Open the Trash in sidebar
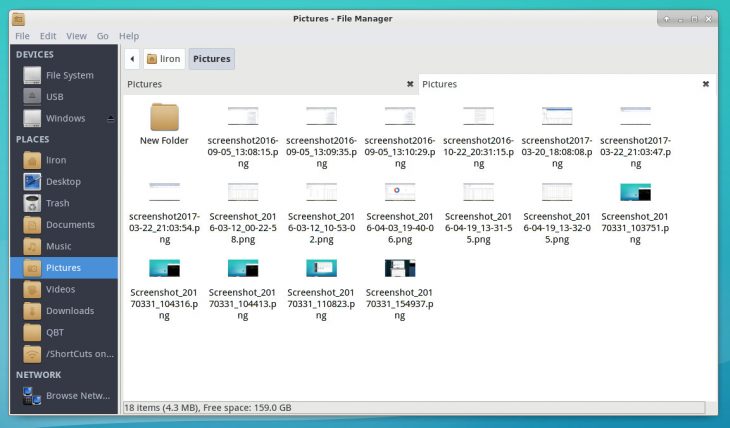 [64, 203]
